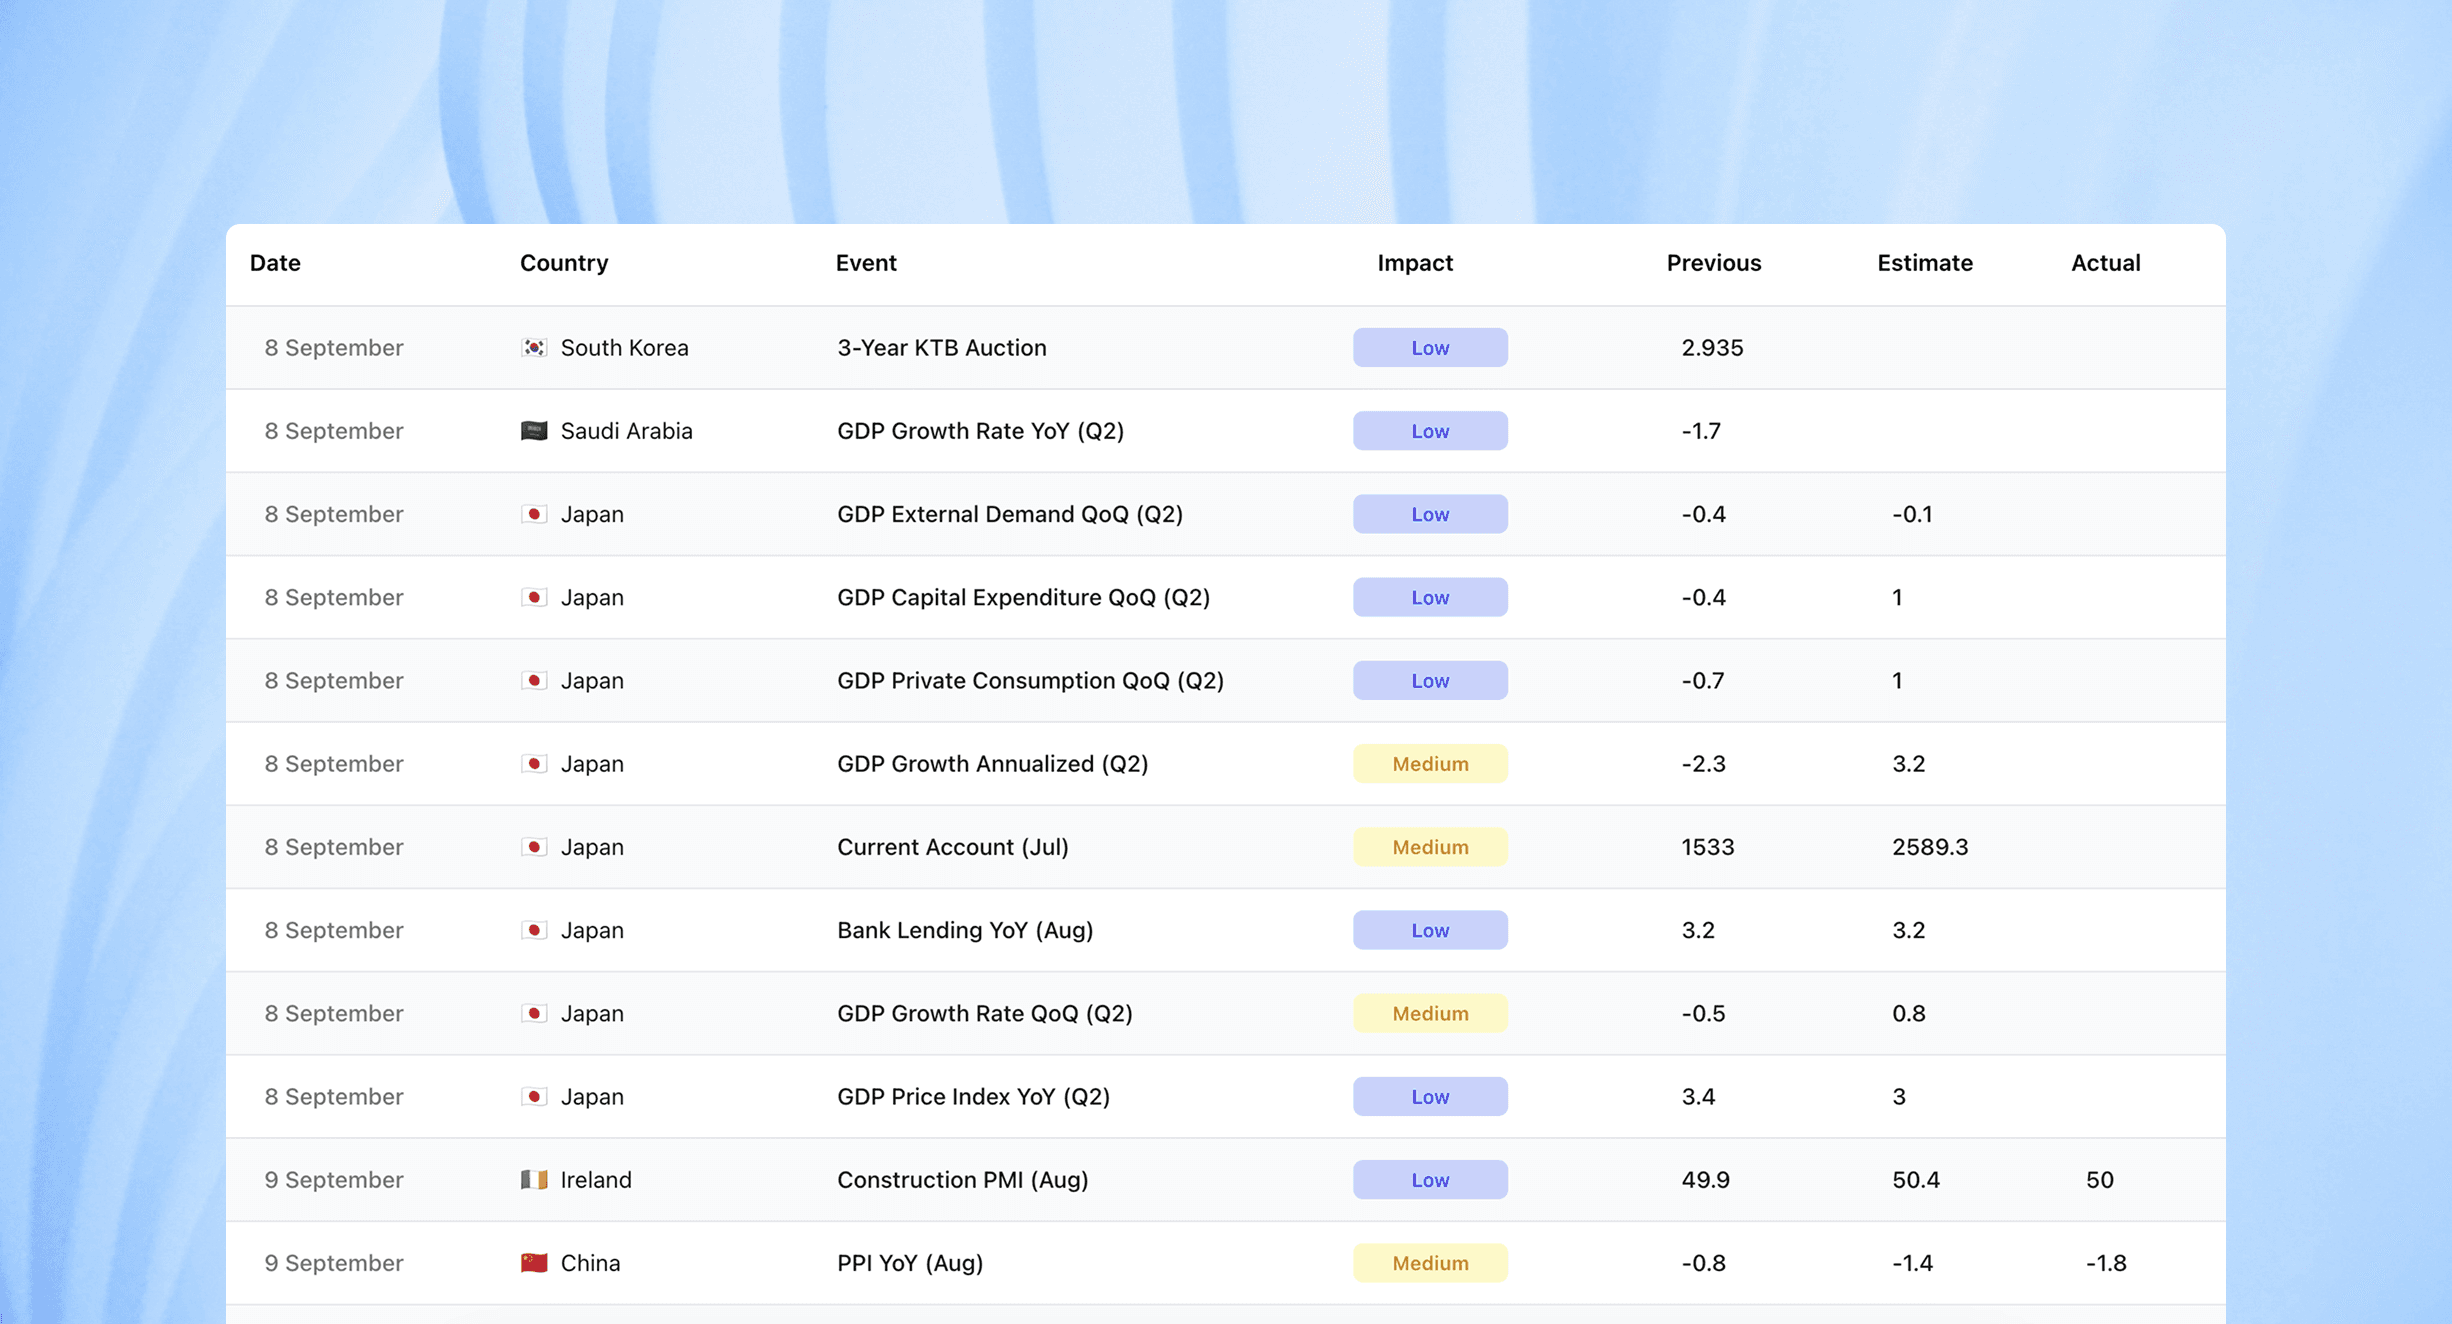The height and width of the screenshot is (1324, 2452).
Task: Click Medium badge for PPI YoY
Action: click(1430, 1263)
